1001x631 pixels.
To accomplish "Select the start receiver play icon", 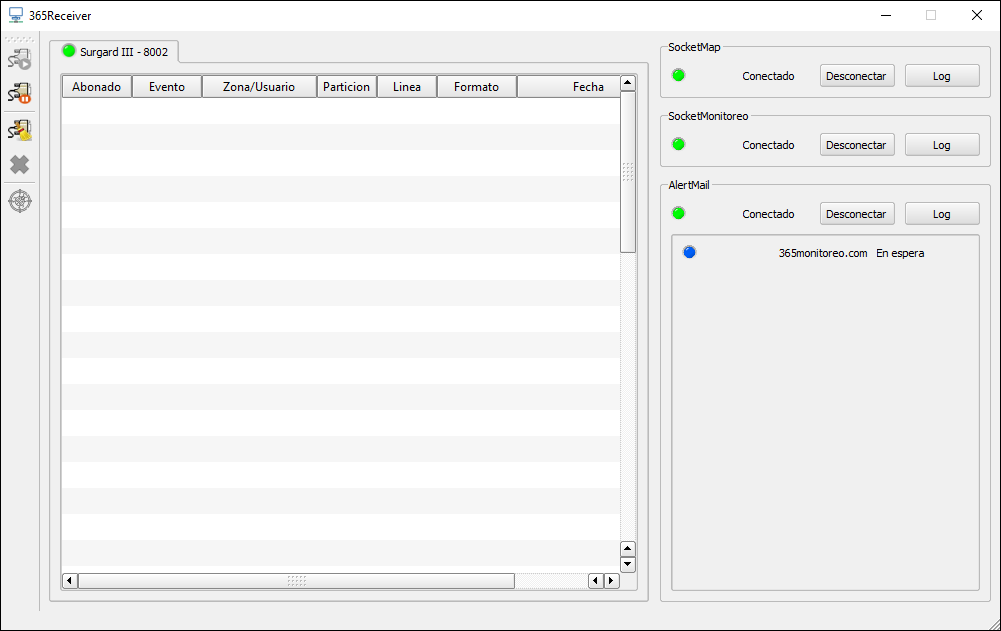I will [20, 58].
